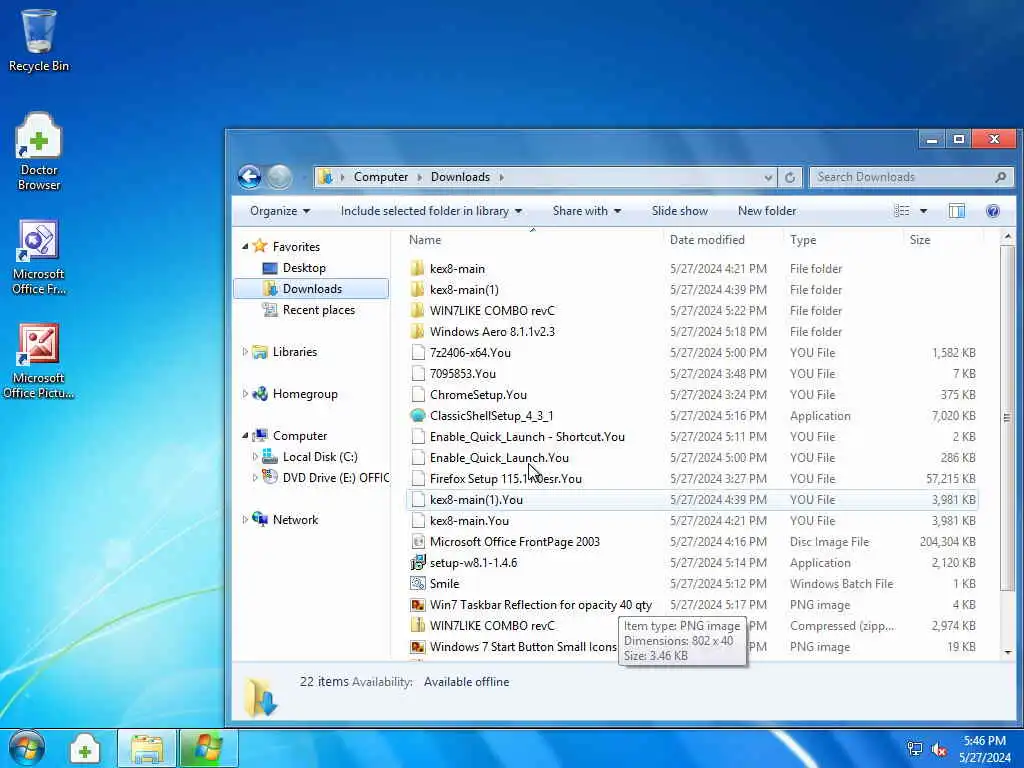Screen dimensions: 1024x768
Task: Click Downloads in the address breadcrumb
Action: click(x=460, y=177)
